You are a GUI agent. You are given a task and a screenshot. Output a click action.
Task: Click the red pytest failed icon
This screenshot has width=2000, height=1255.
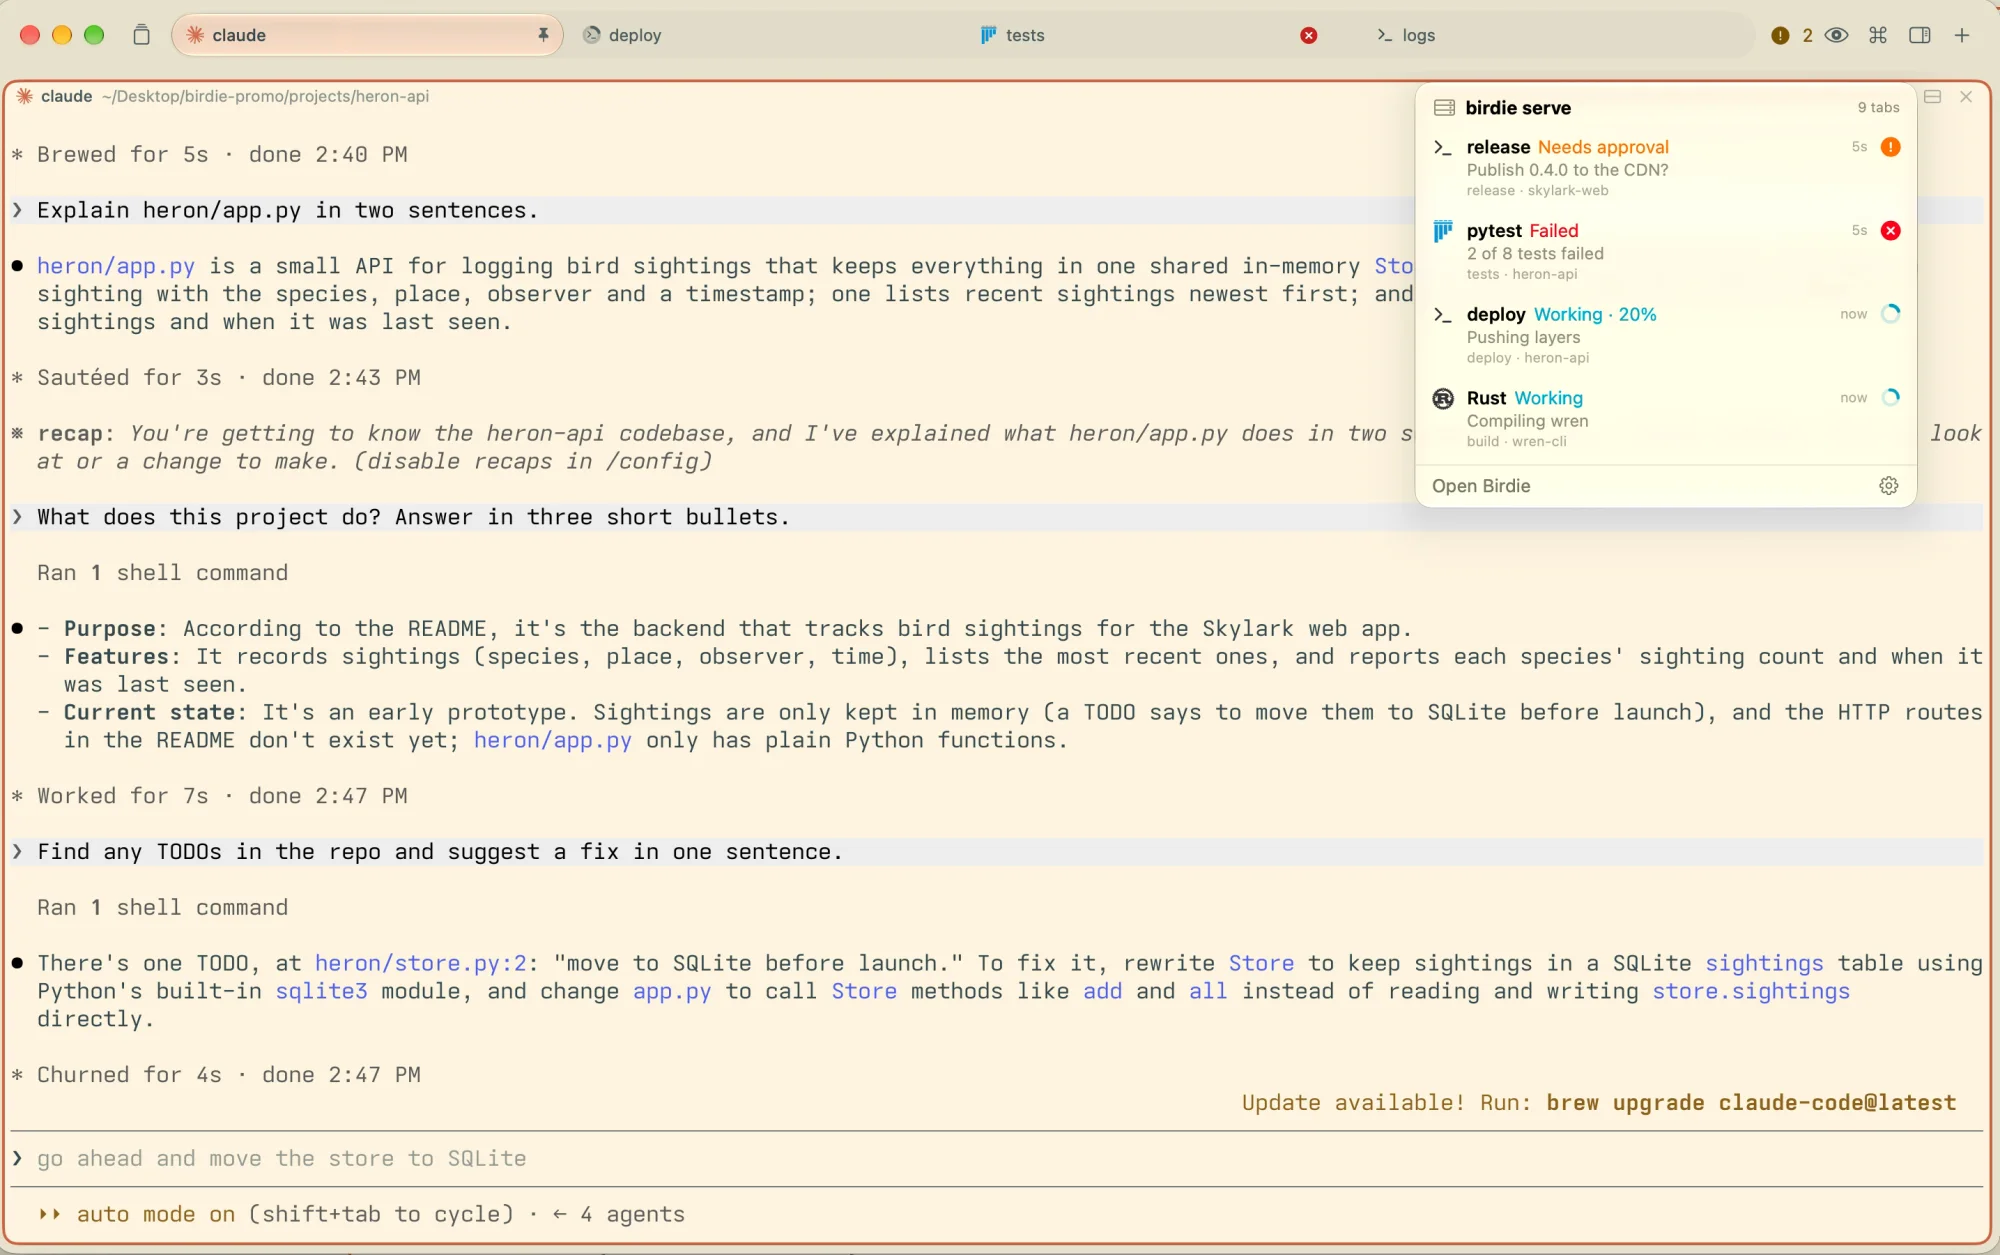click(1890, 231)
